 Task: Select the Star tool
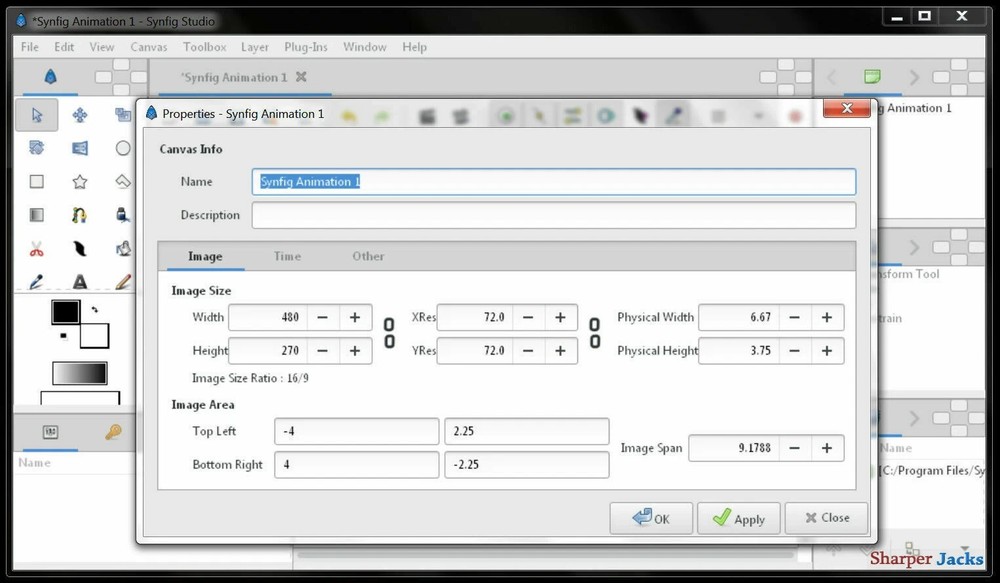[x=80, y=182]
